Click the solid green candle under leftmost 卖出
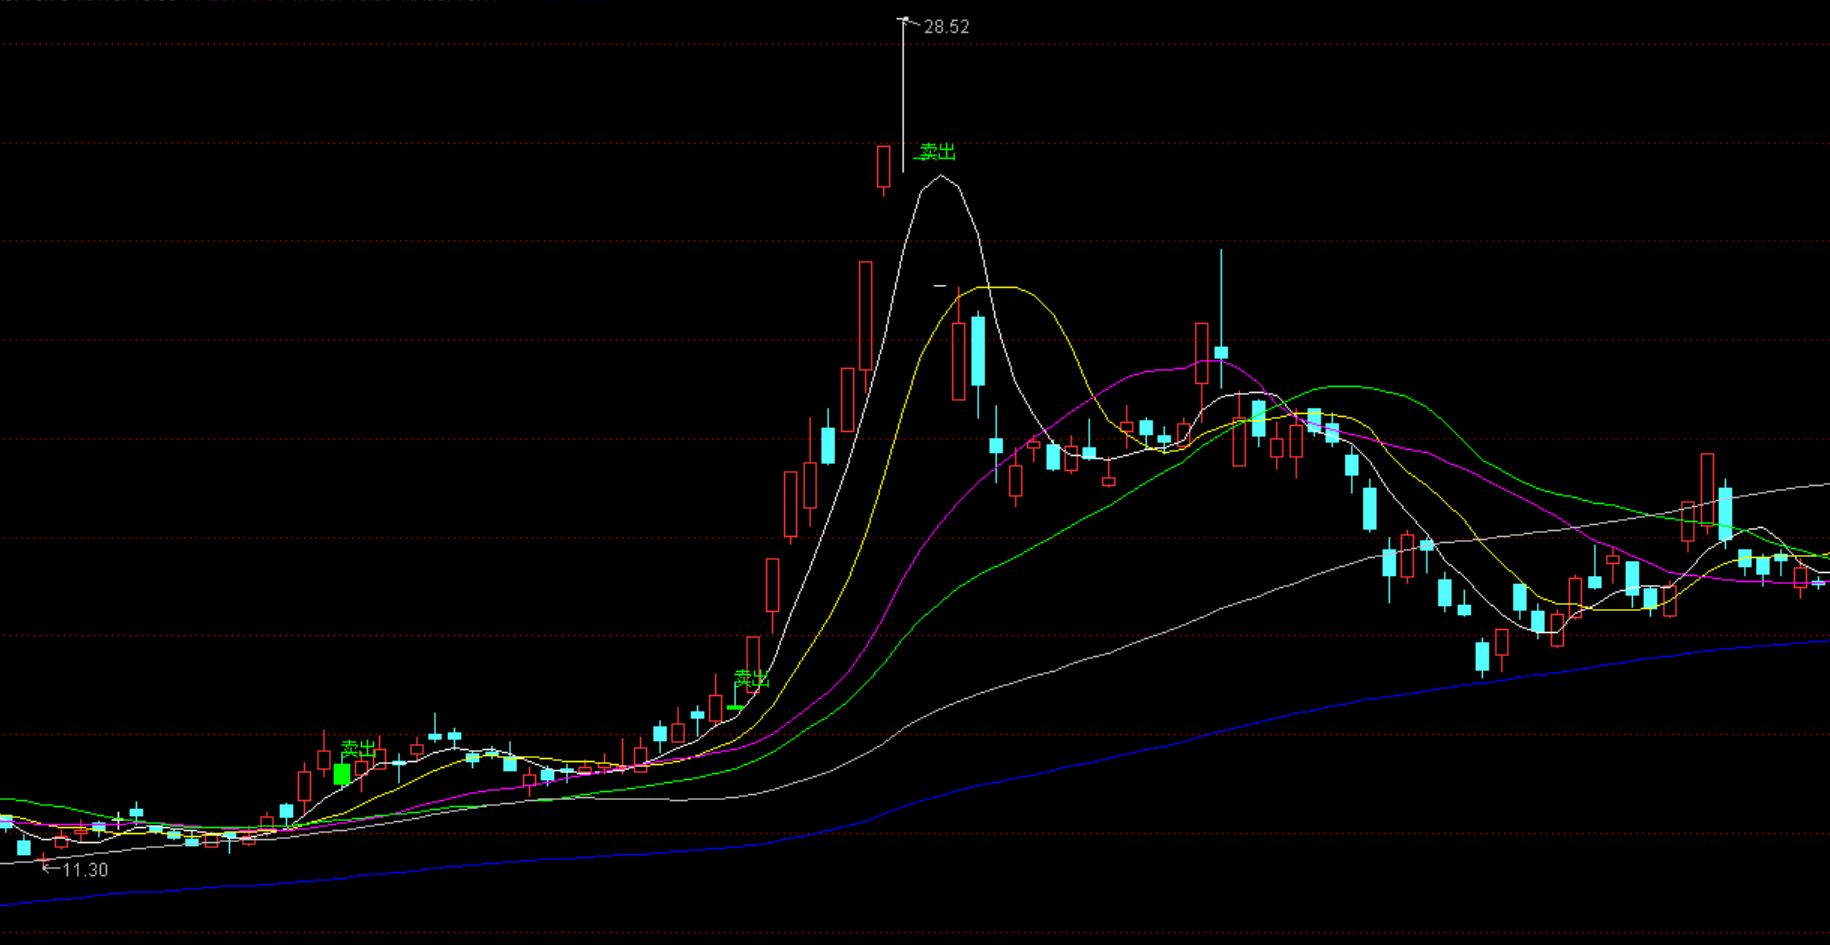1830x945 pixels. (342, 775)
